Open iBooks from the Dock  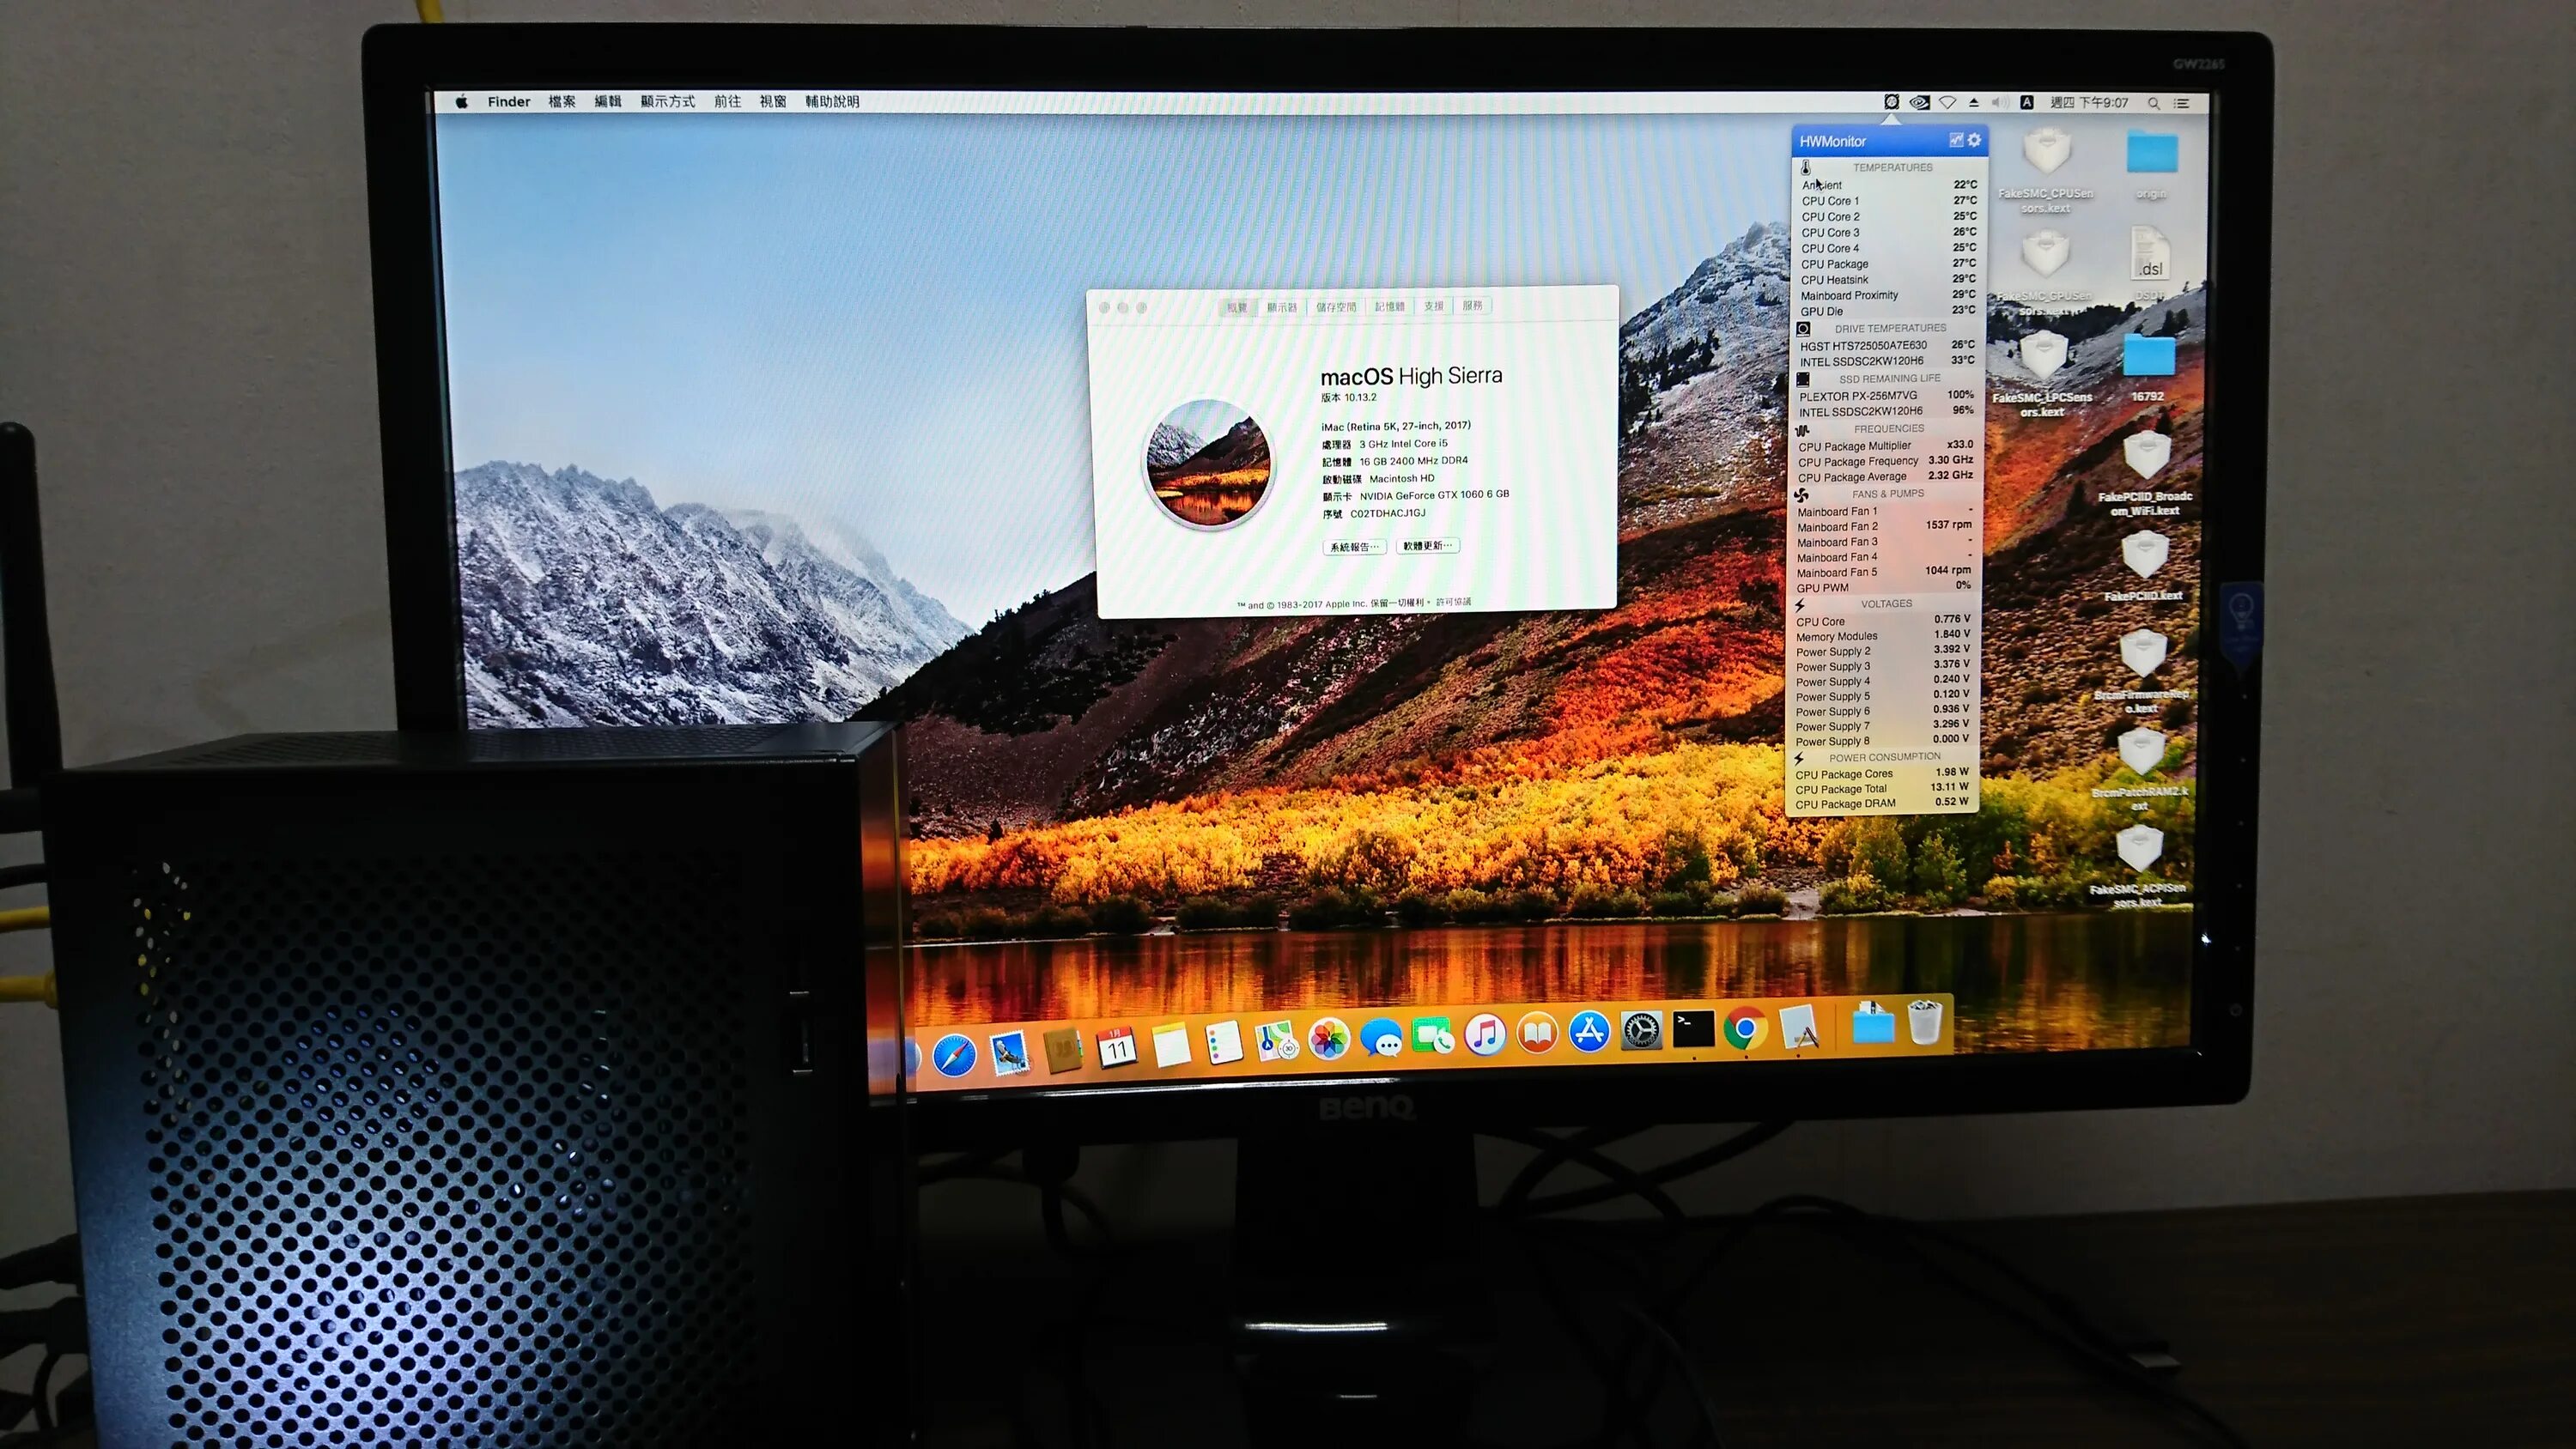click(1537, 1033)
